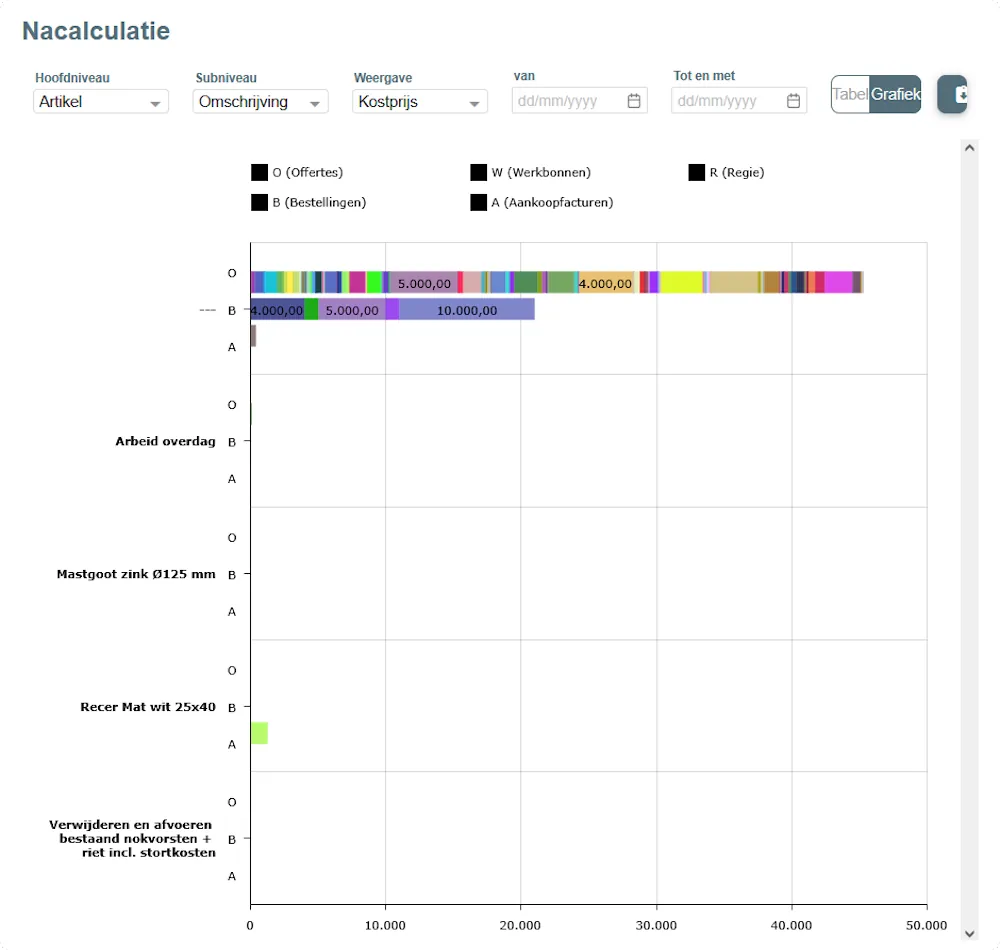The width and height of the screenshot is (1000, 950).
Task: Click the green Recer Mat wit A bar
Action: click(260, 733)
